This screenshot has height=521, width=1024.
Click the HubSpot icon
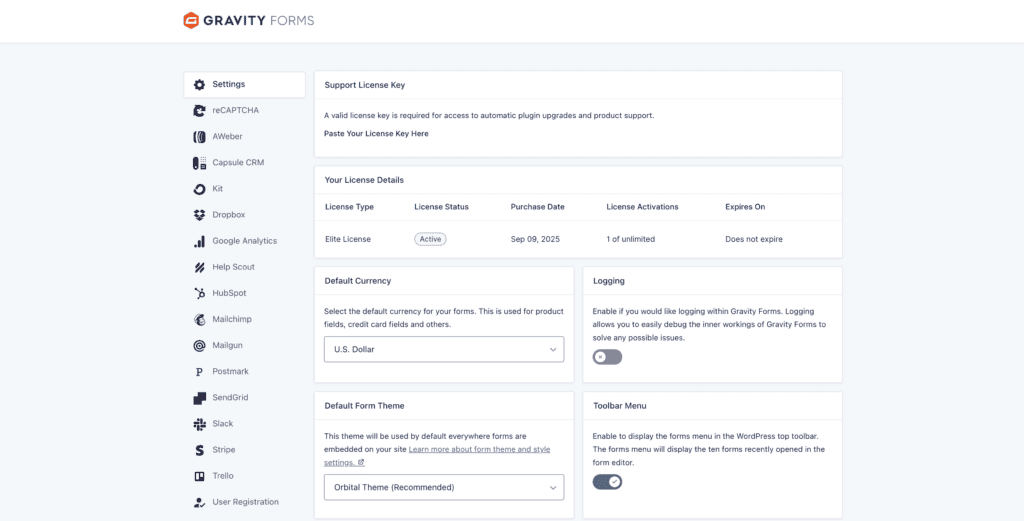199,294
